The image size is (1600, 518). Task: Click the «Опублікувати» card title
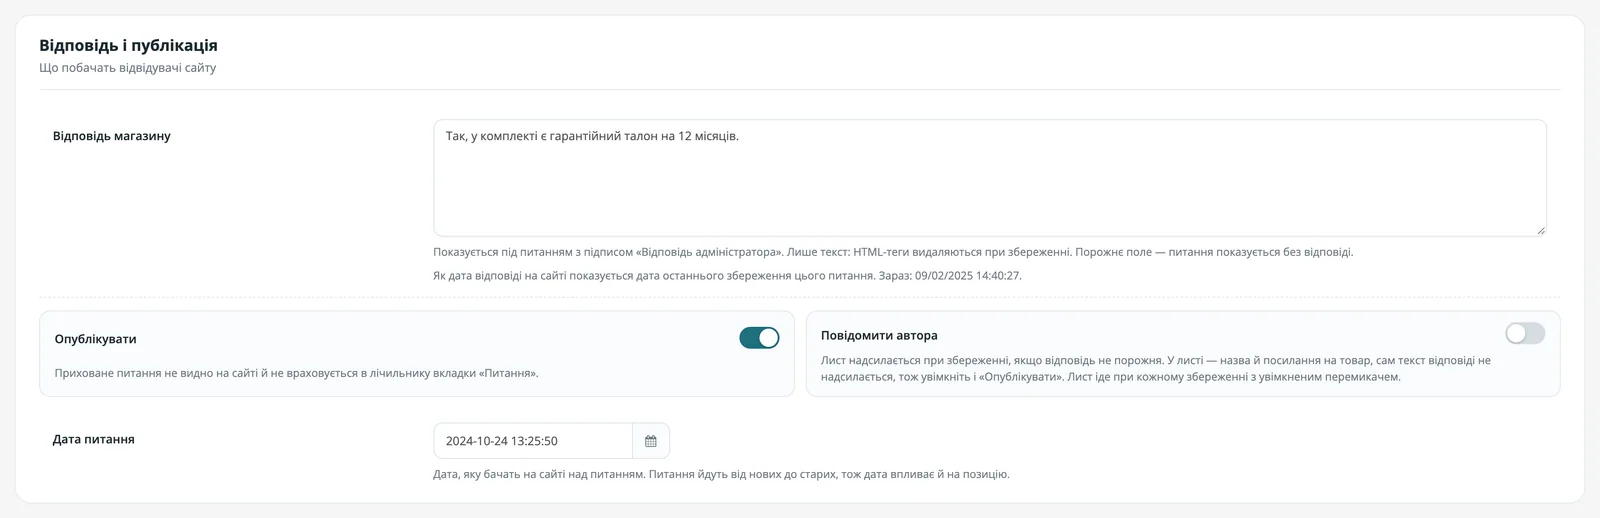pos(96,339)
